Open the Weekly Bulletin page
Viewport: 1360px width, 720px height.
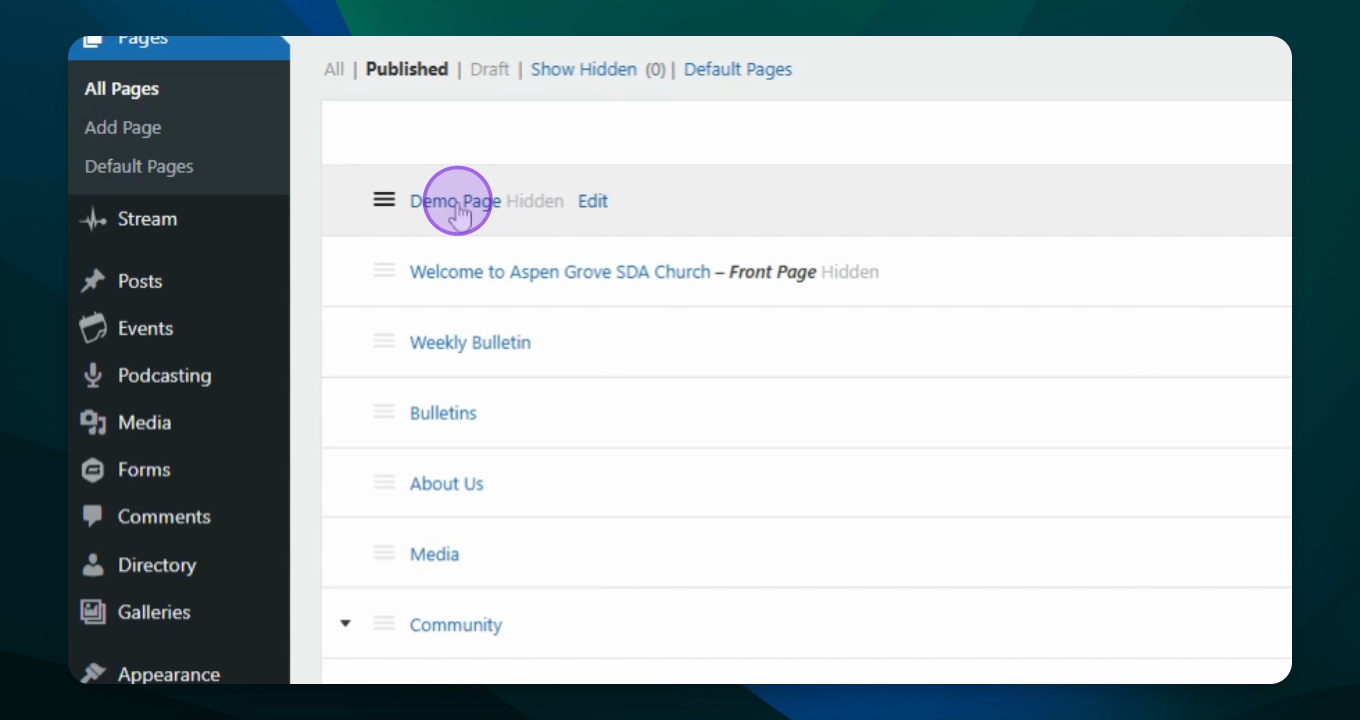click(470, 342)
